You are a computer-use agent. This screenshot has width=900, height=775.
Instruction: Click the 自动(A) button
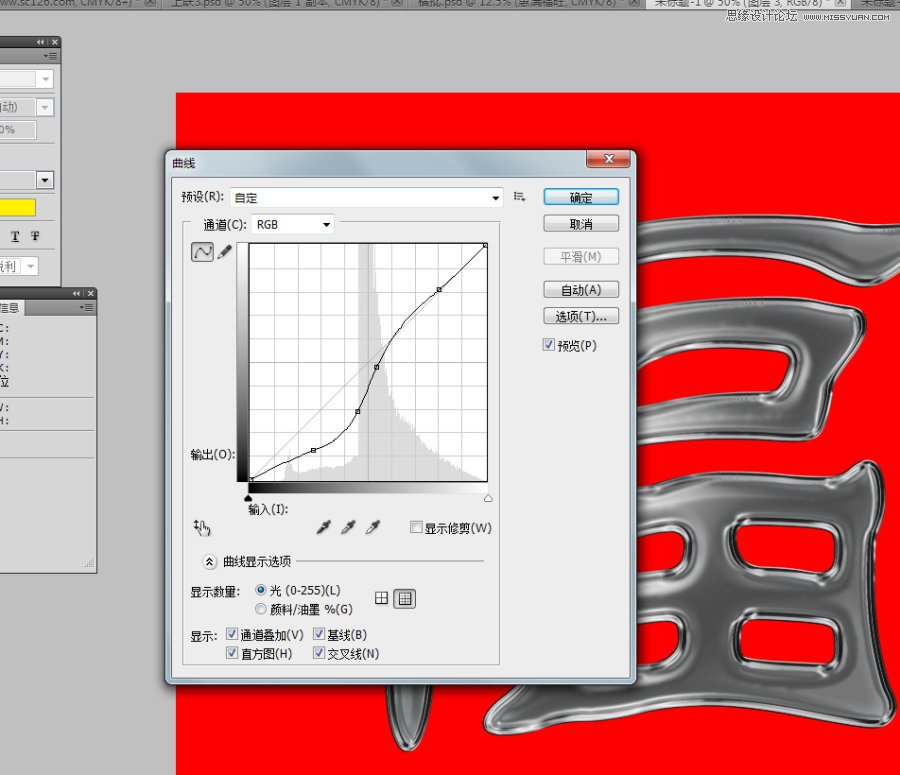pos(581,289)
